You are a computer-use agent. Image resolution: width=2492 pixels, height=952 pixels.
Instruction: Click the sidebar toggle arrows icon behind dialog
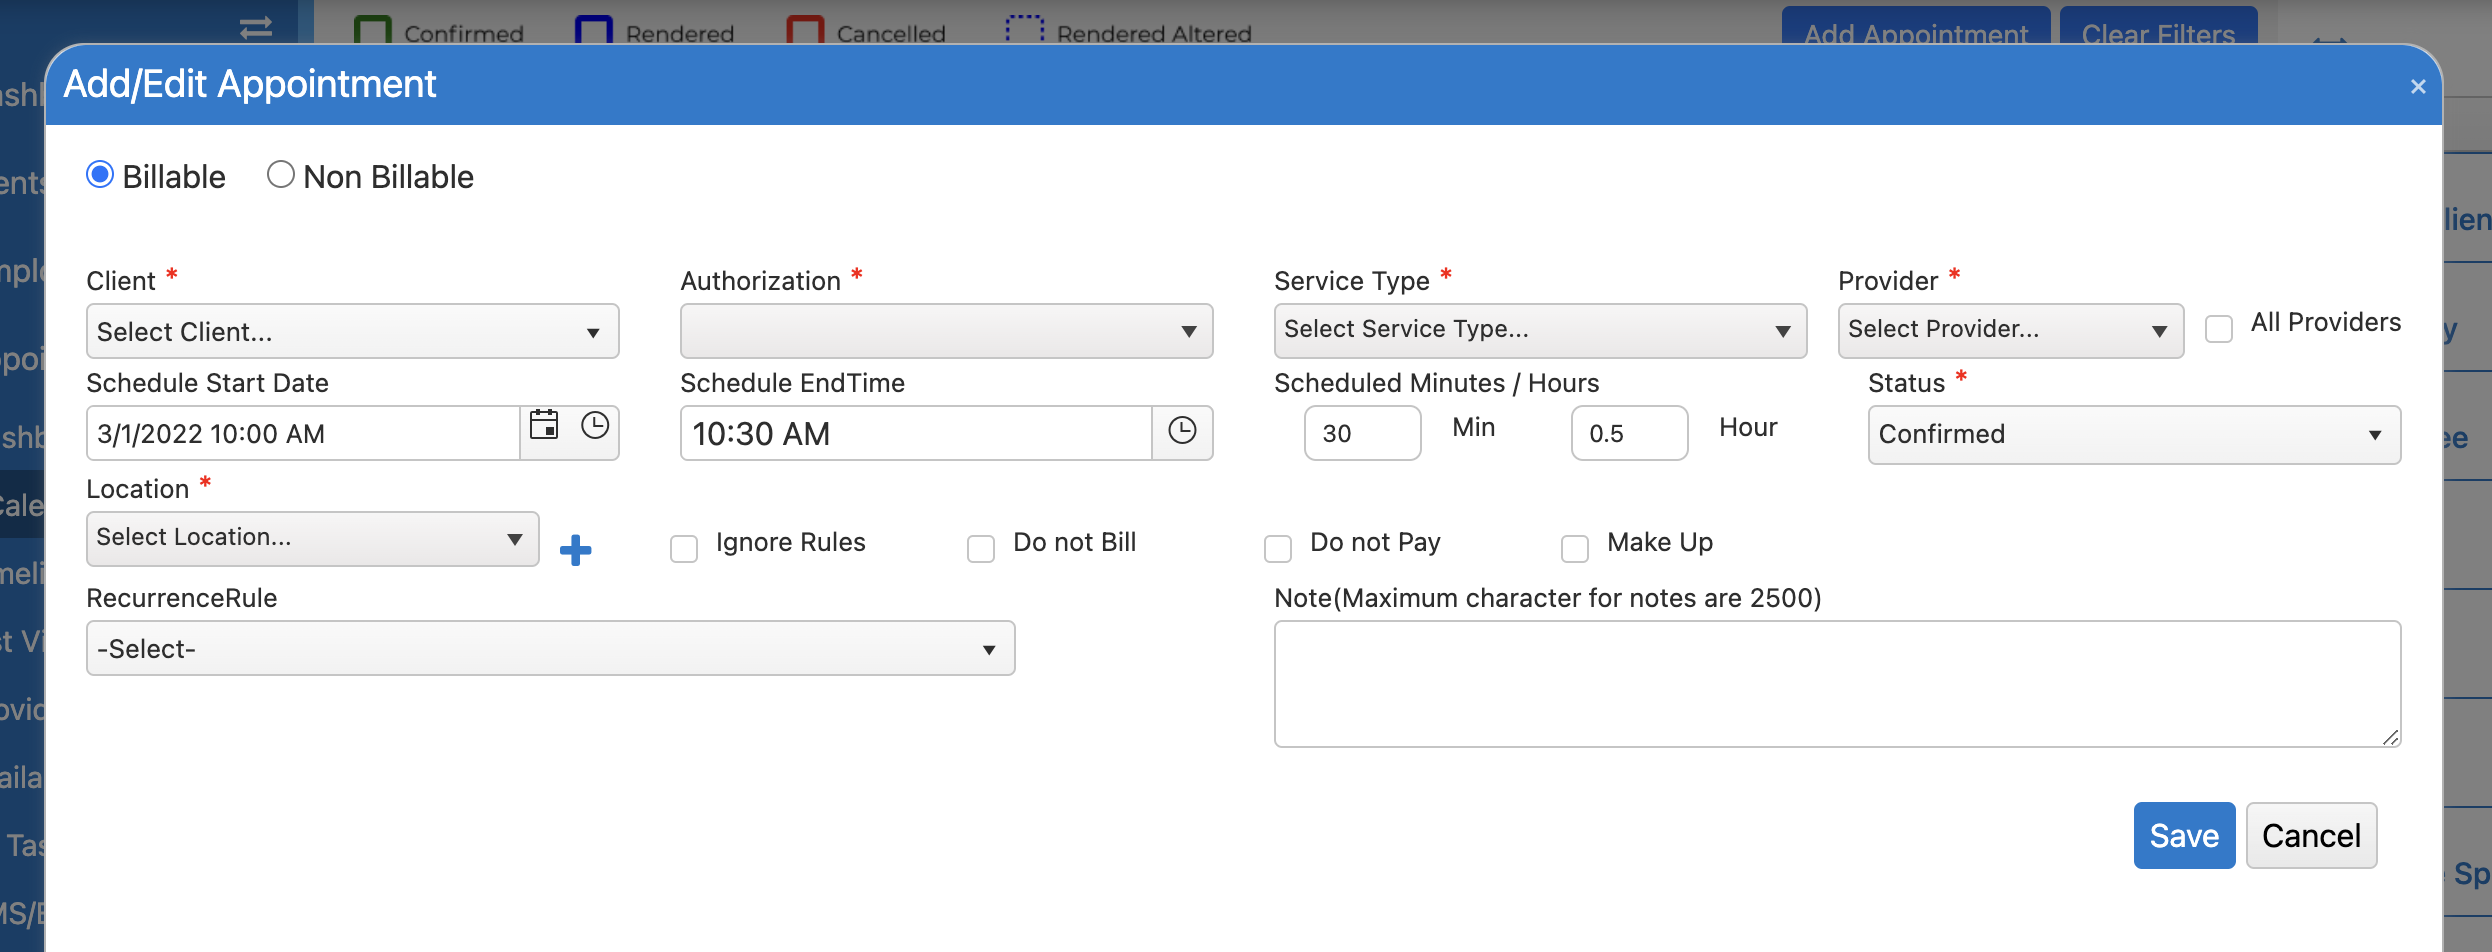[x=256, y=27]
